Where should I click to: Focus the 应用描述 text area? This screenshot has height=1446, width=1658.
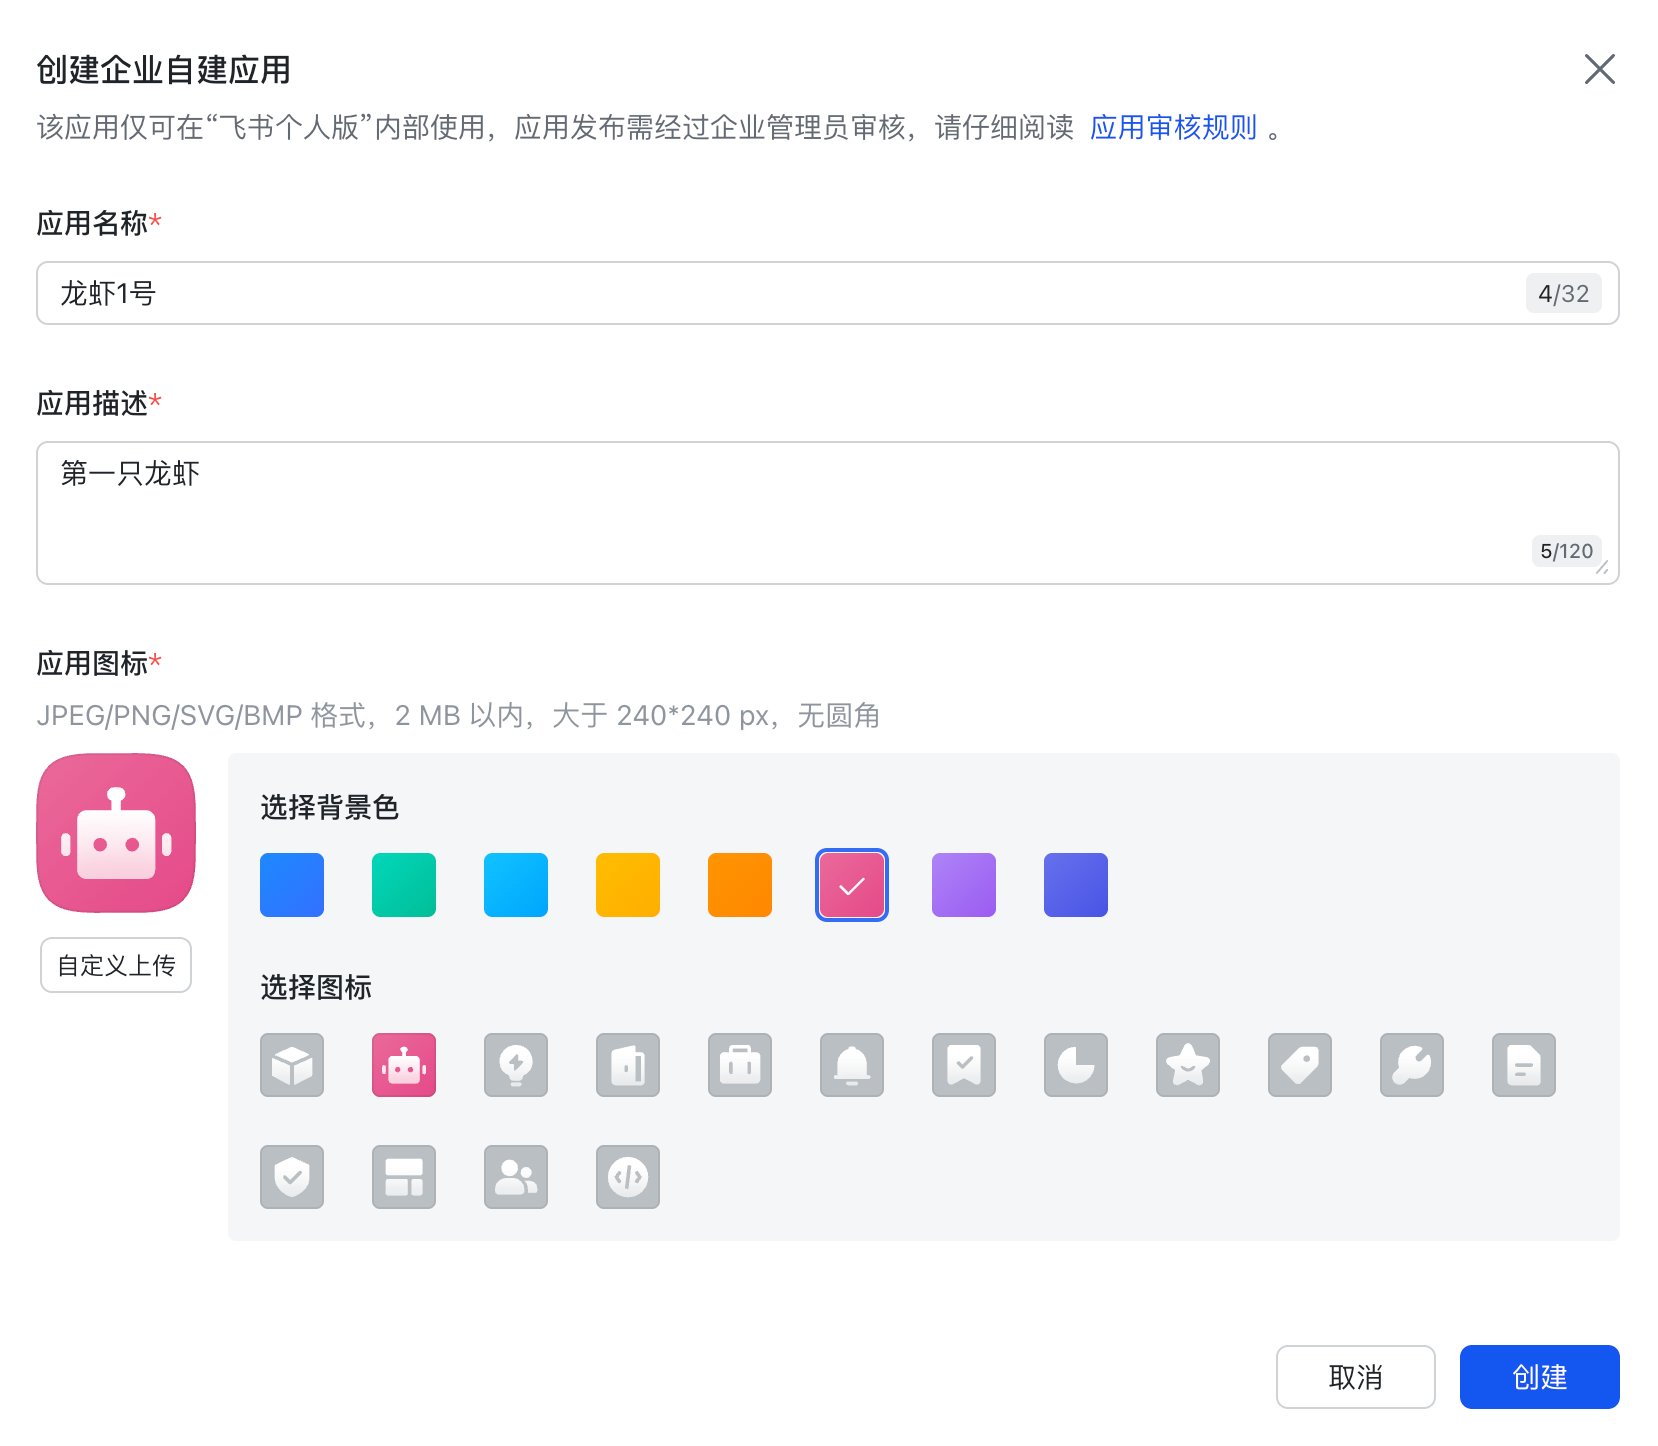click(828, 513)
